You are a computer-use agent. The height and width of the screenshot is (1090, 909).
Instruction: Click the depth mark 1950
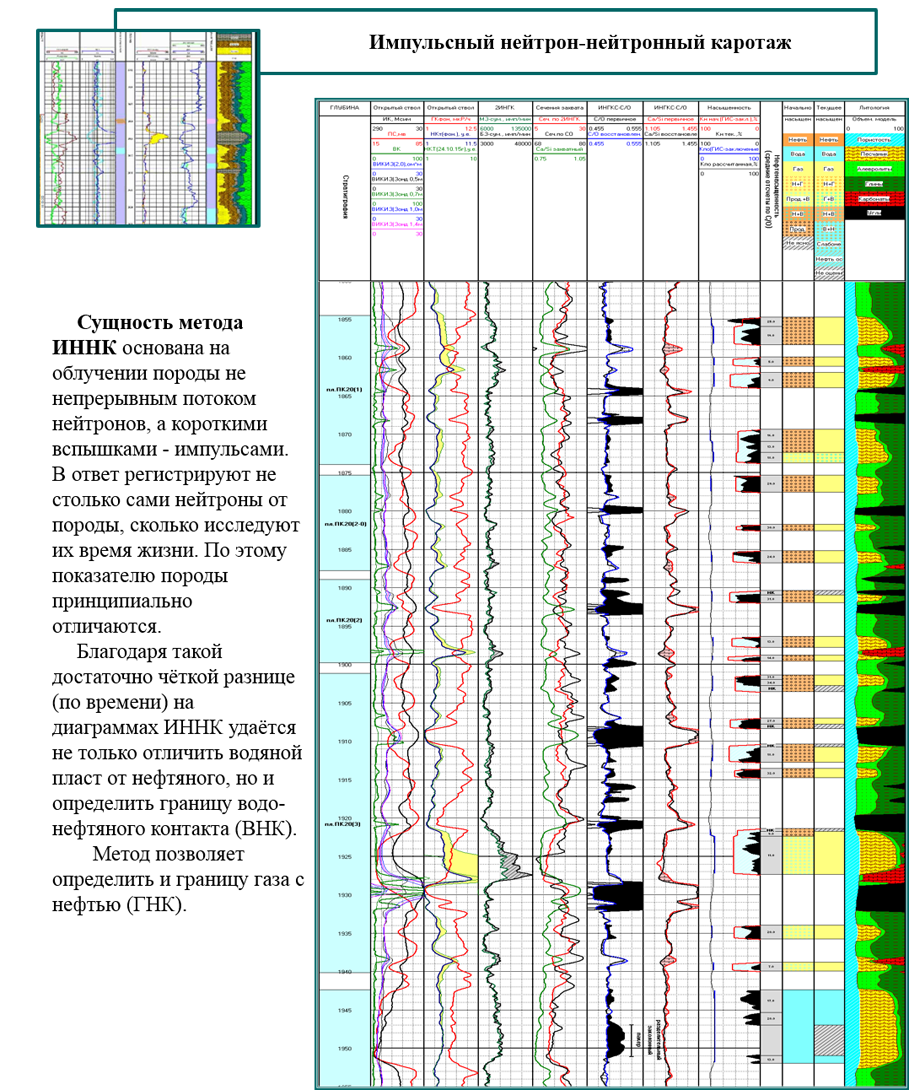click(345, 1048)
